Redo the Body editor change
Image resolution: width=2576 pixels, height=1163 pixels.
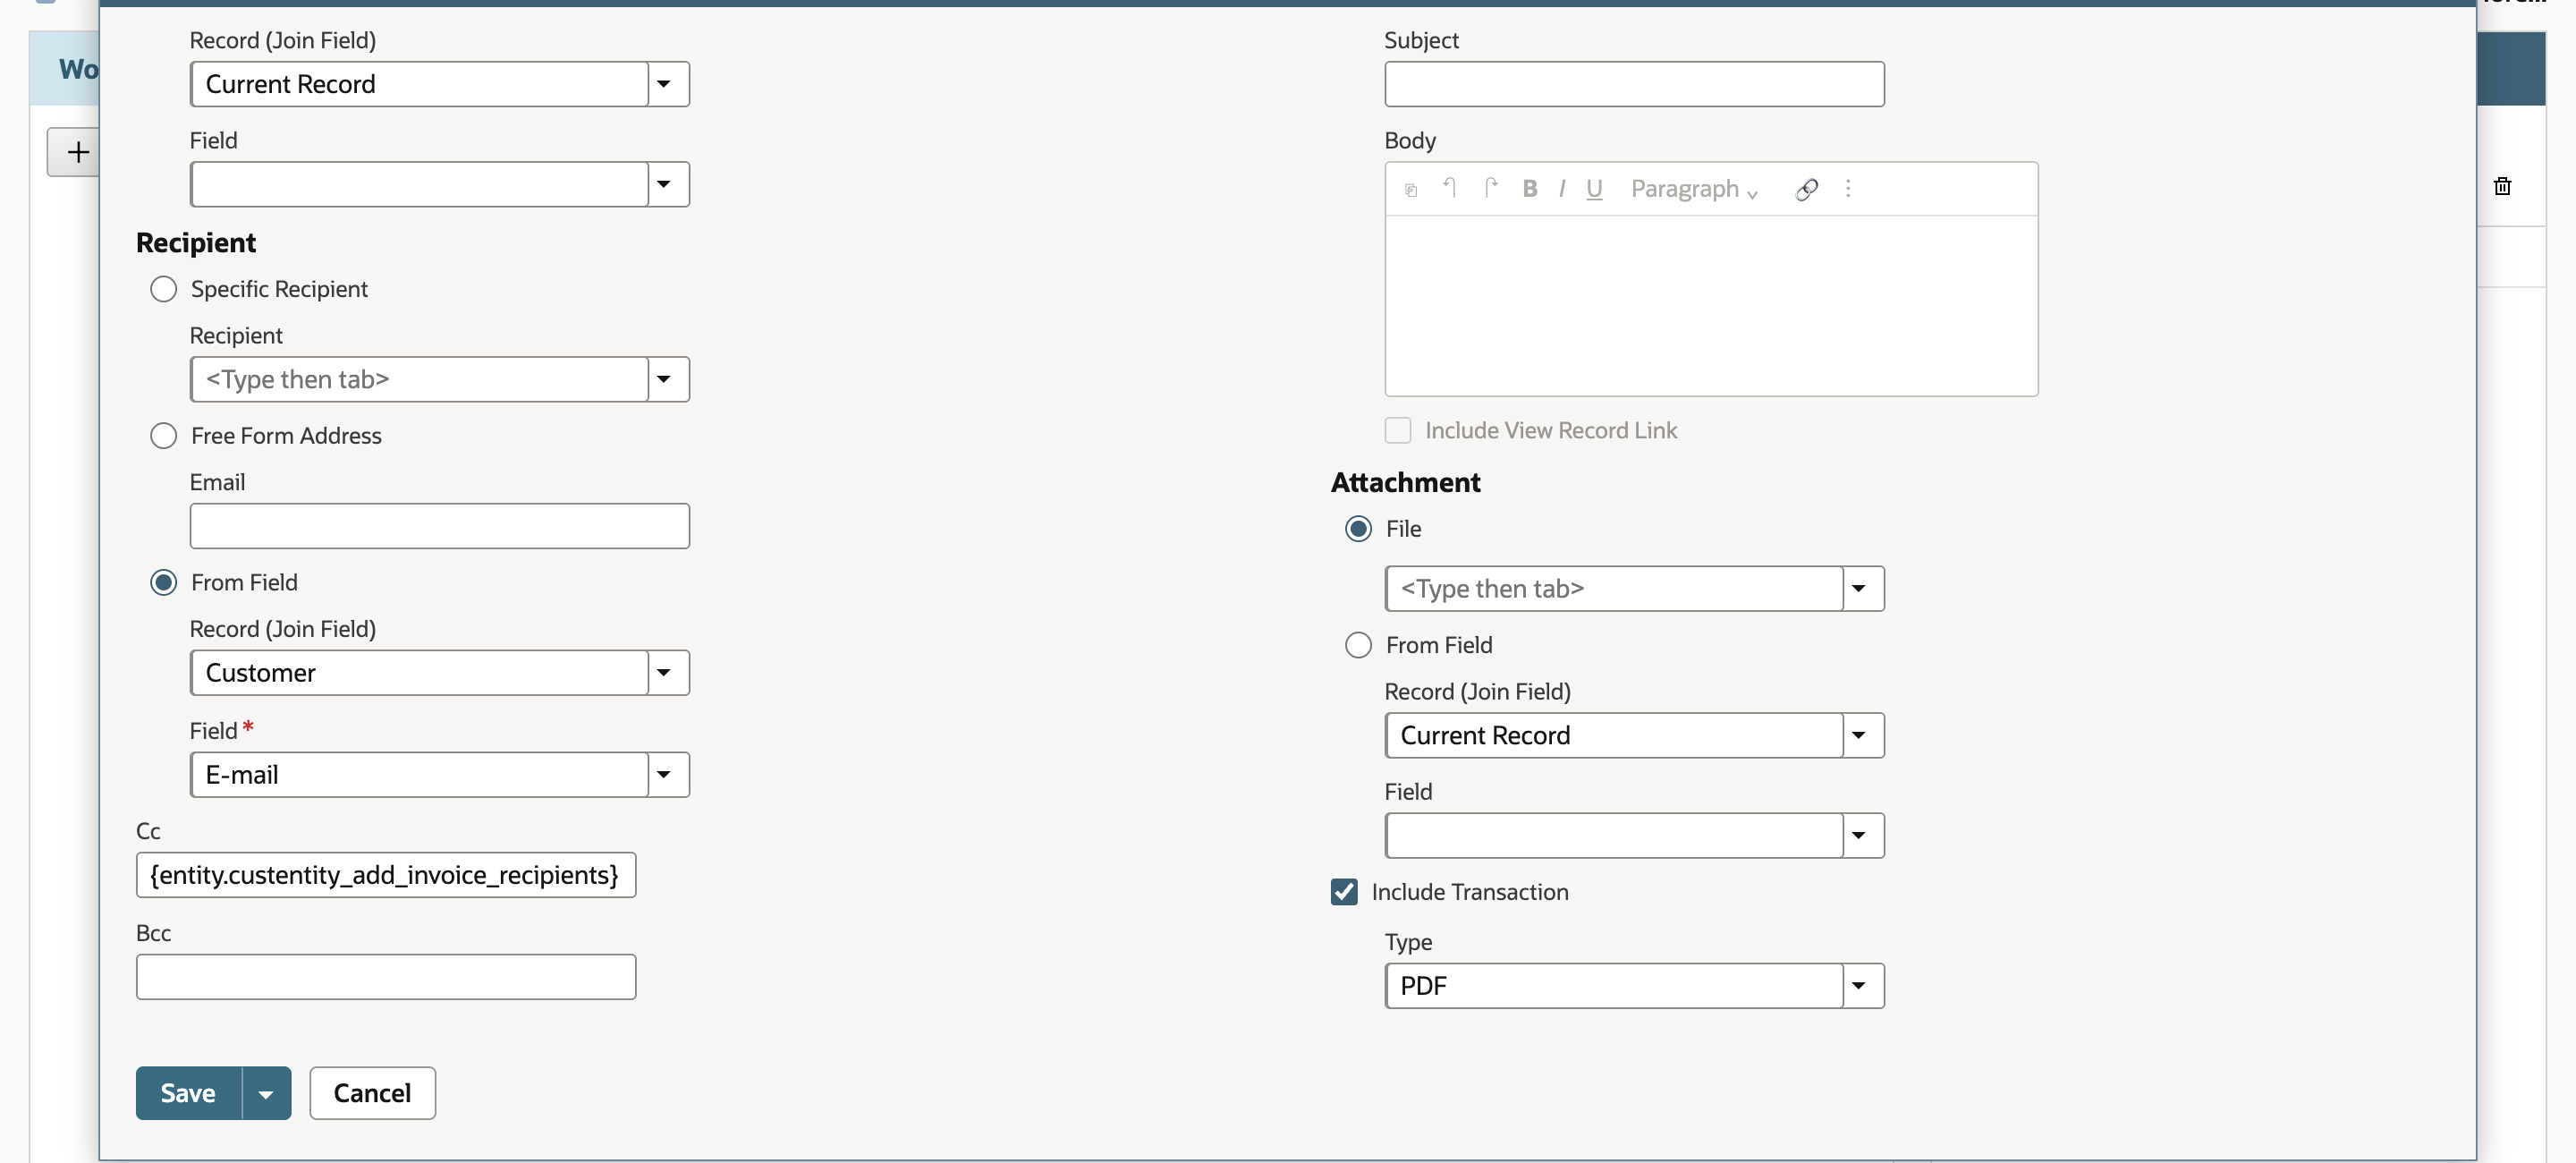[1490, 188]
